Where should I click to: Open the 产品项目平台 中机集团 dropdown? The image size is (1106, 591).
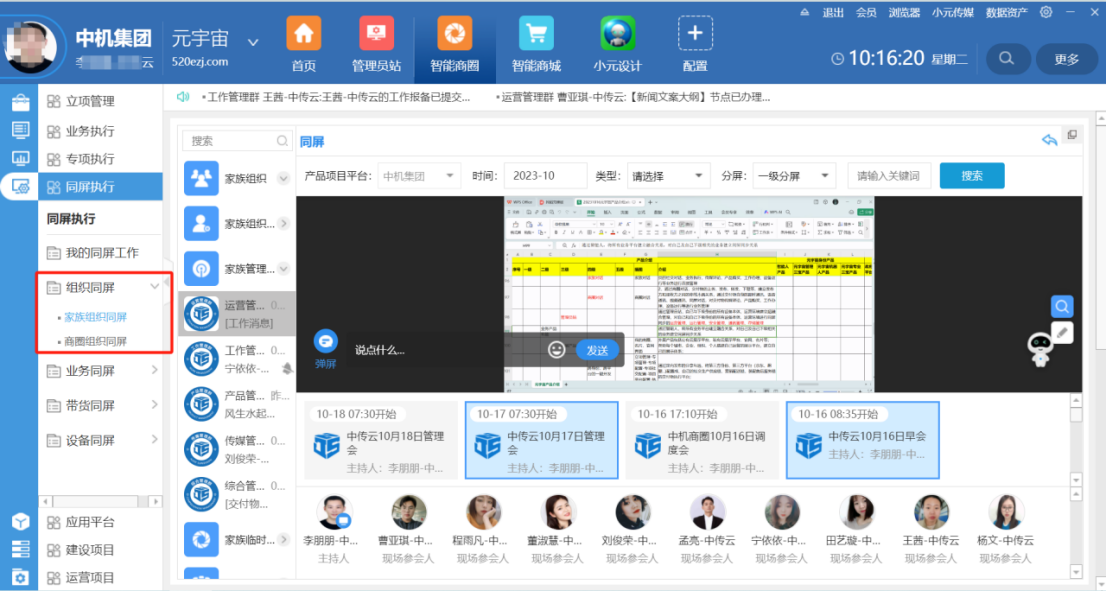click(419, 176)
